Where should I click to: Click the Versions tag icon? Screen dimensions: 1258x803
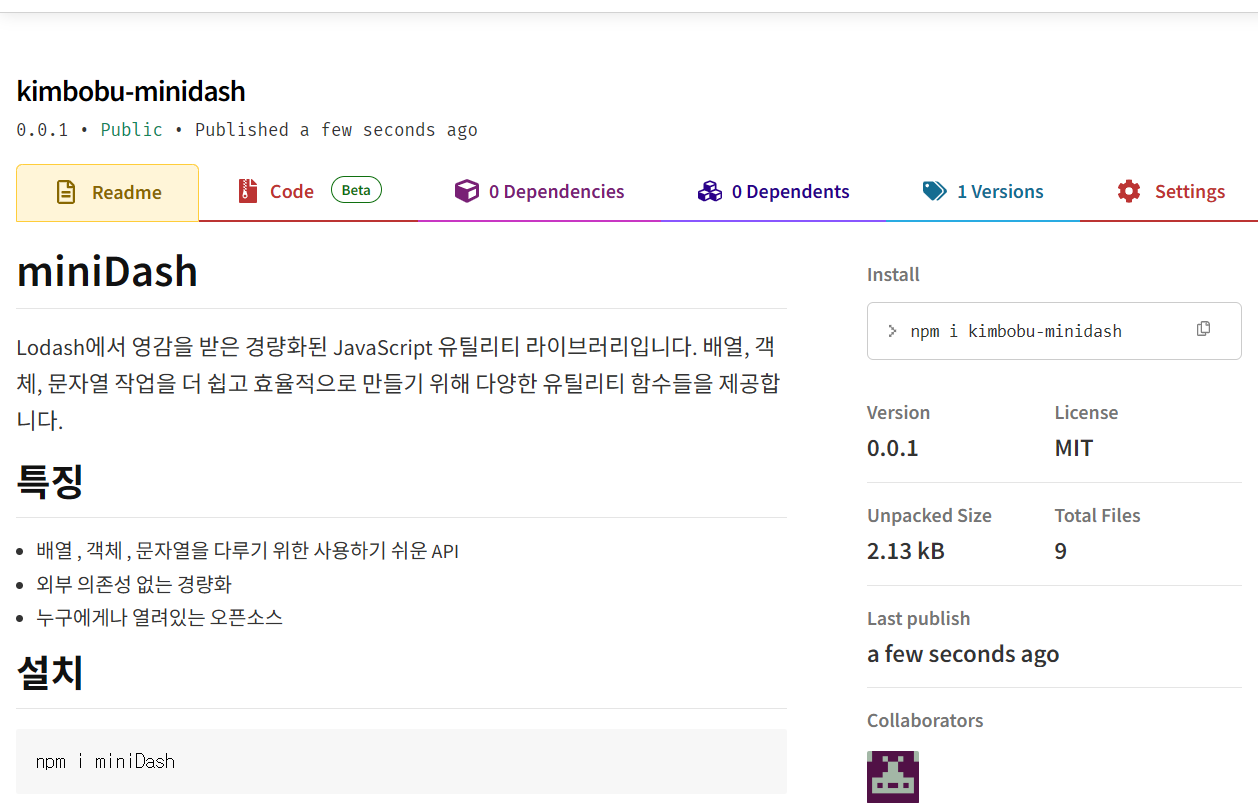click(x=935, y=191)
